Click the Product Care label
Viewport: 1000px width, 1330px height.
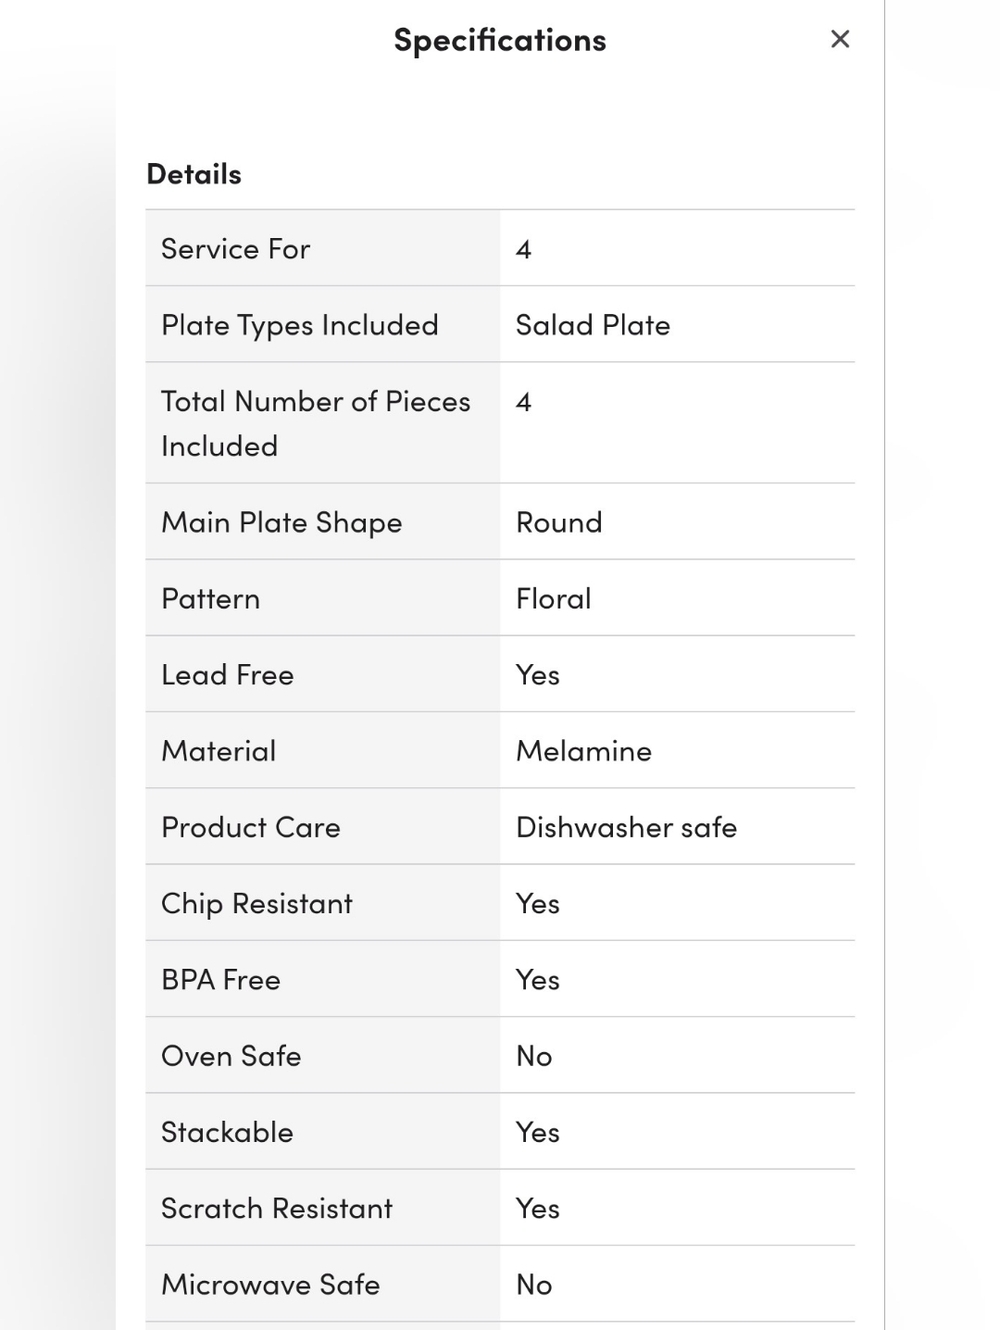[251, 827]
